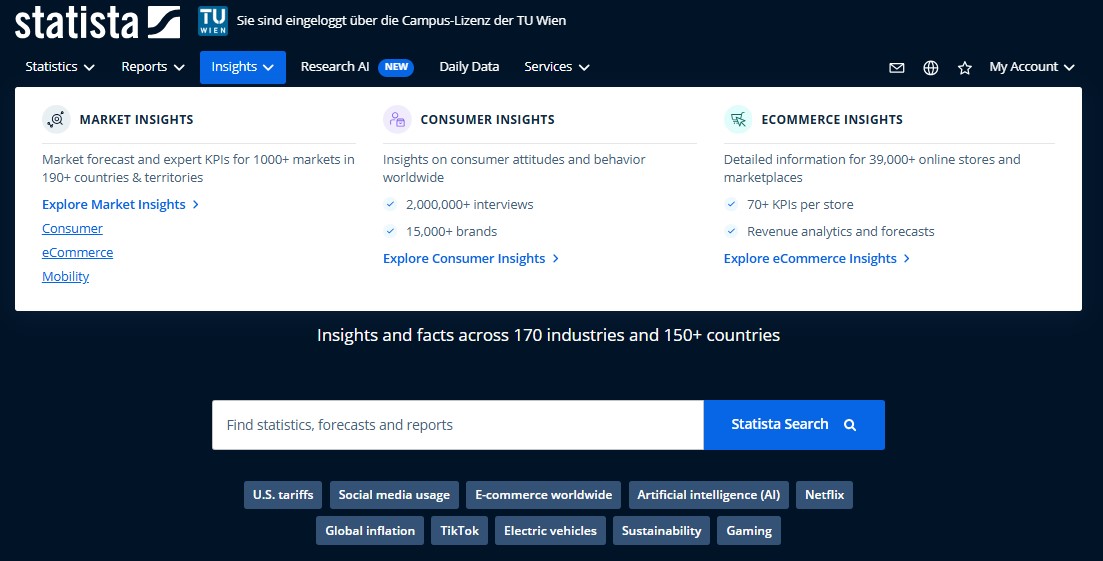Click the NEW badge beside Research AI
The image size is (1103, 561).
[396, 67]
